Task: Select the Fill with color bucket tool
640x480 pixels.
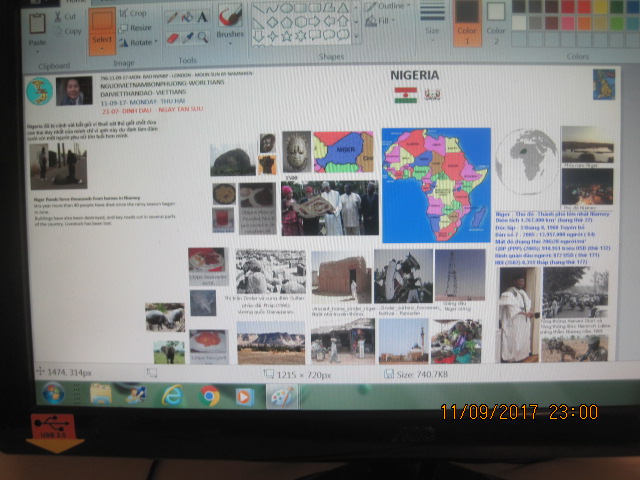Action: (187, 18)
